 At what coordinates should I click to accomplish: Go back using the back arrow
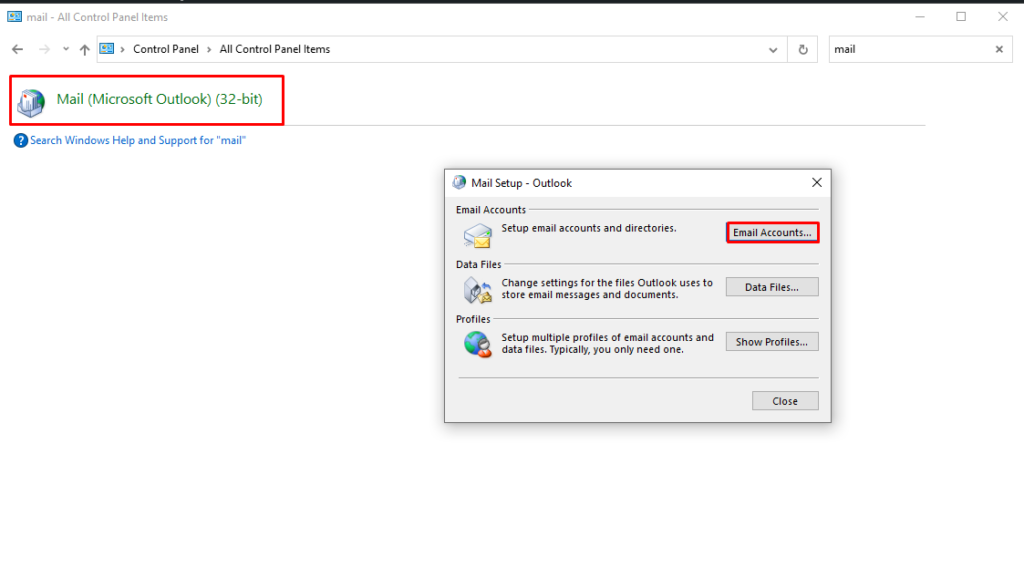17,49
